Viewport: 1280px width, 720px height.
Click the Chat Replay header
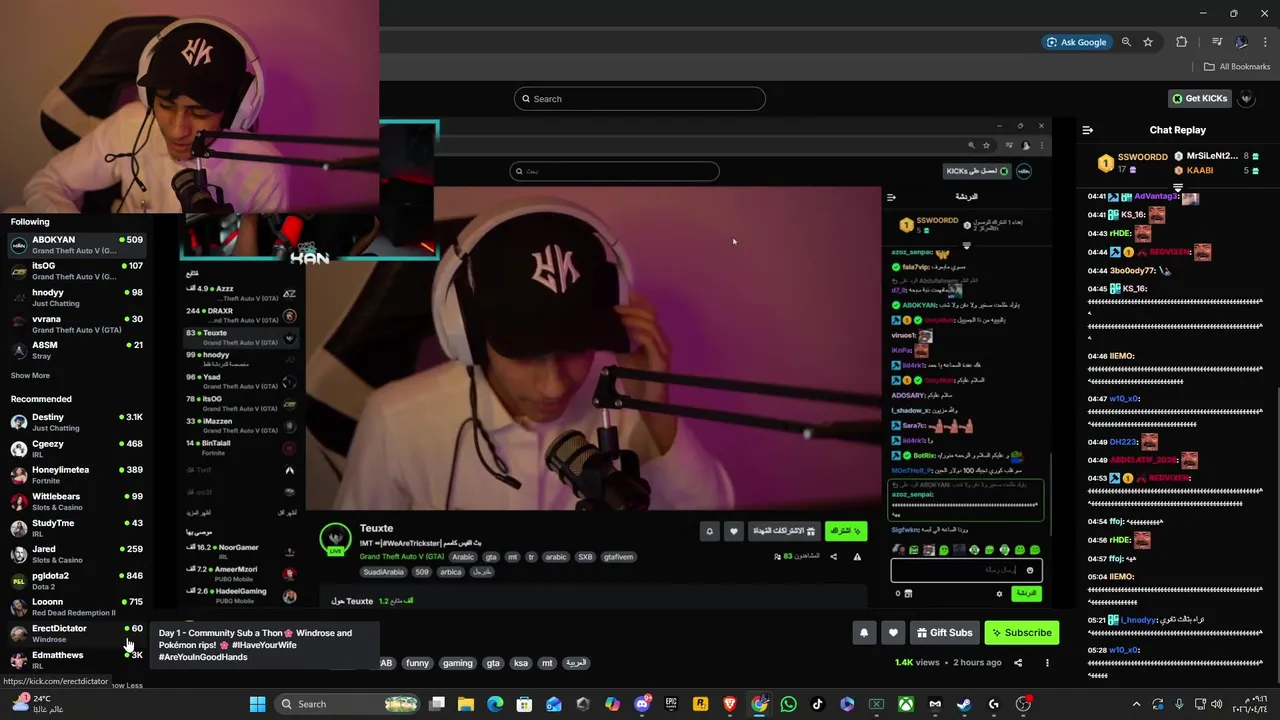coord(1177,130)
